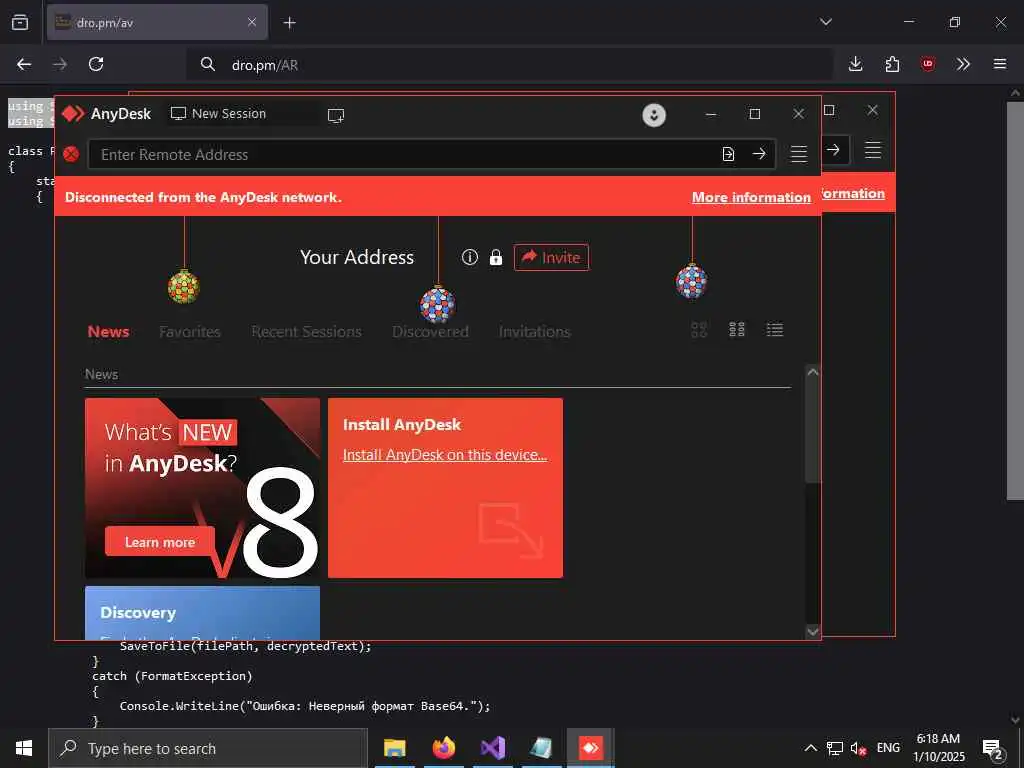Click AnyDesk news scrollbar down arrow
Screen dimensions: 1024x768
point(812,631)
